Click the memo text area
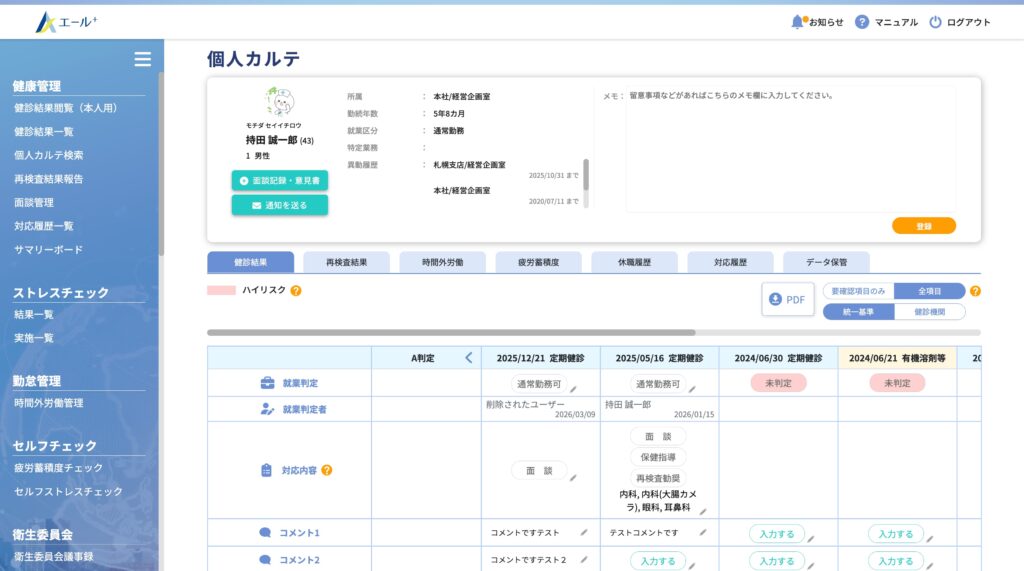The image size is (1024, 571). [x=790, y=150]
